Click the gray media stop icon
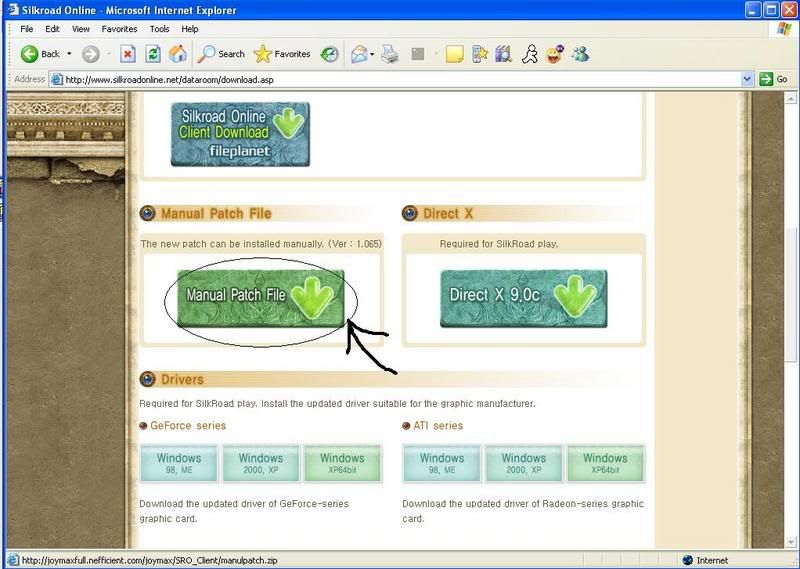 (x=418, y=54)
